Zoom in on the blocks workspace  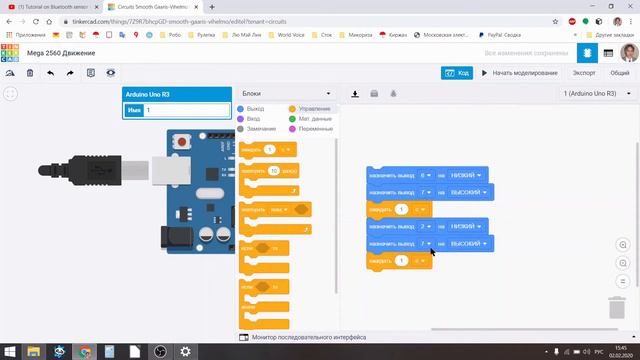tap(623, 245)
